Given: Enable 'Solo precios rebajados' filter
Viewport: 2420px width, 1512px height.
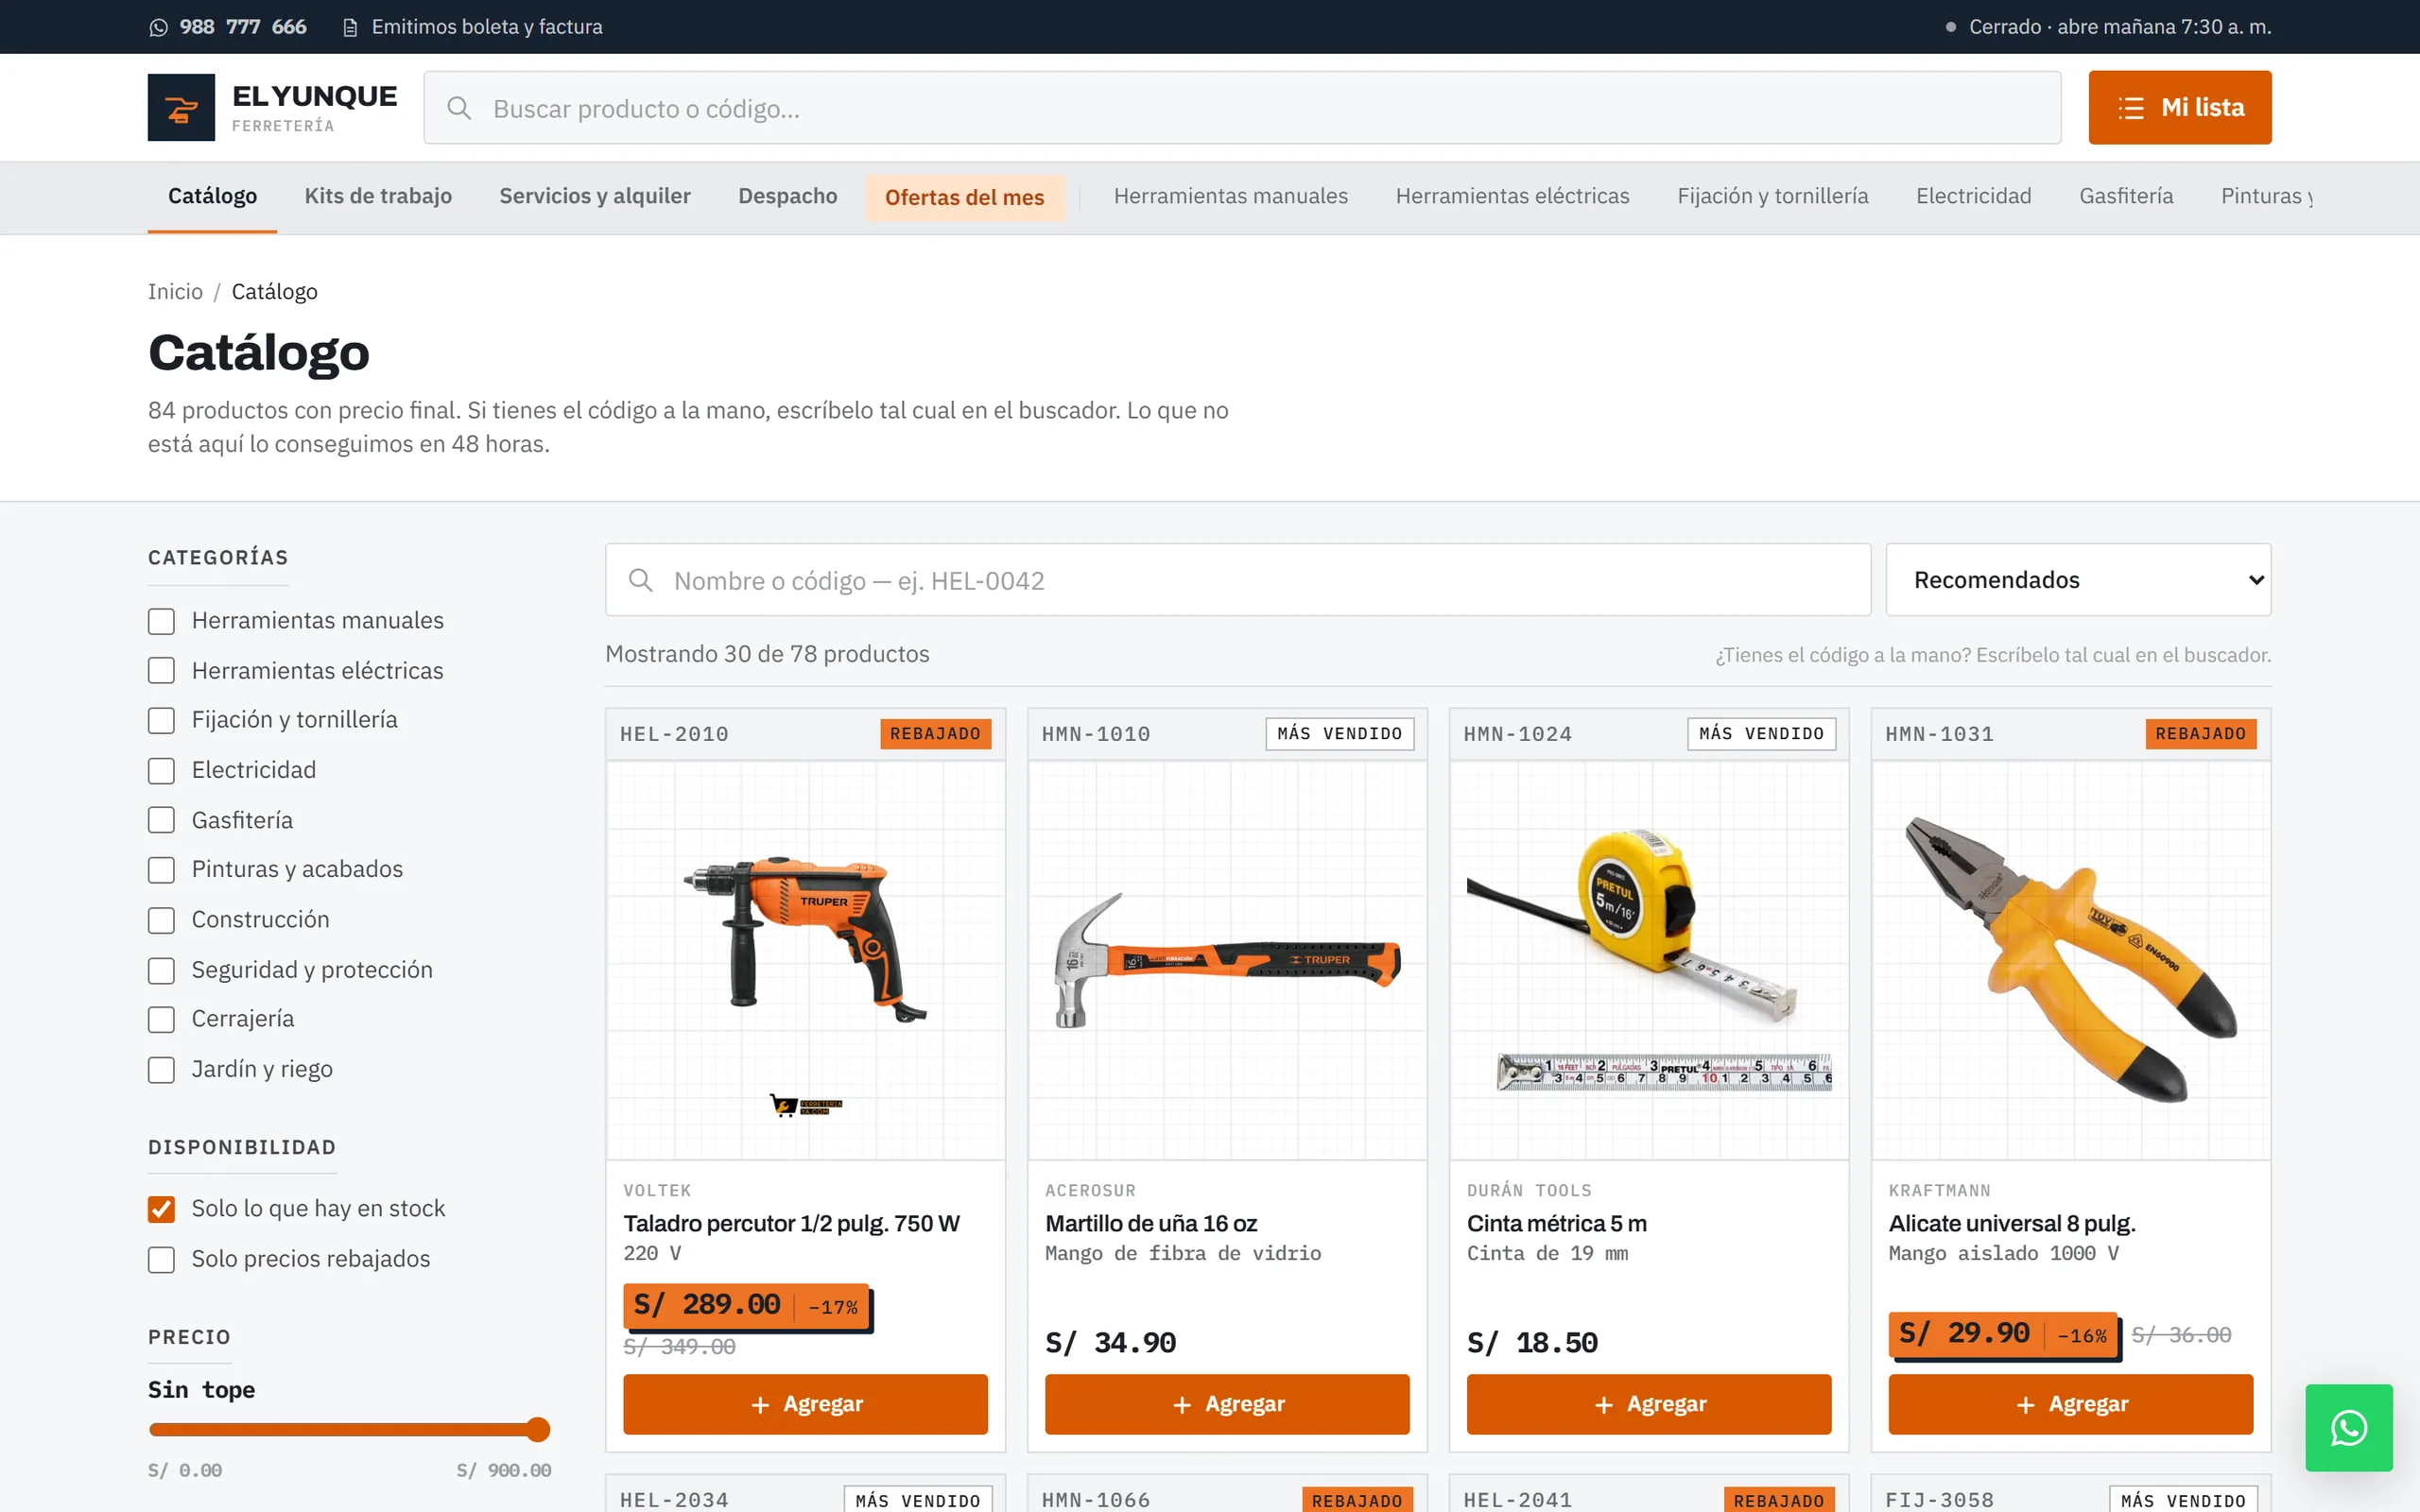Looking at the screenshot, I should 161,1259.
